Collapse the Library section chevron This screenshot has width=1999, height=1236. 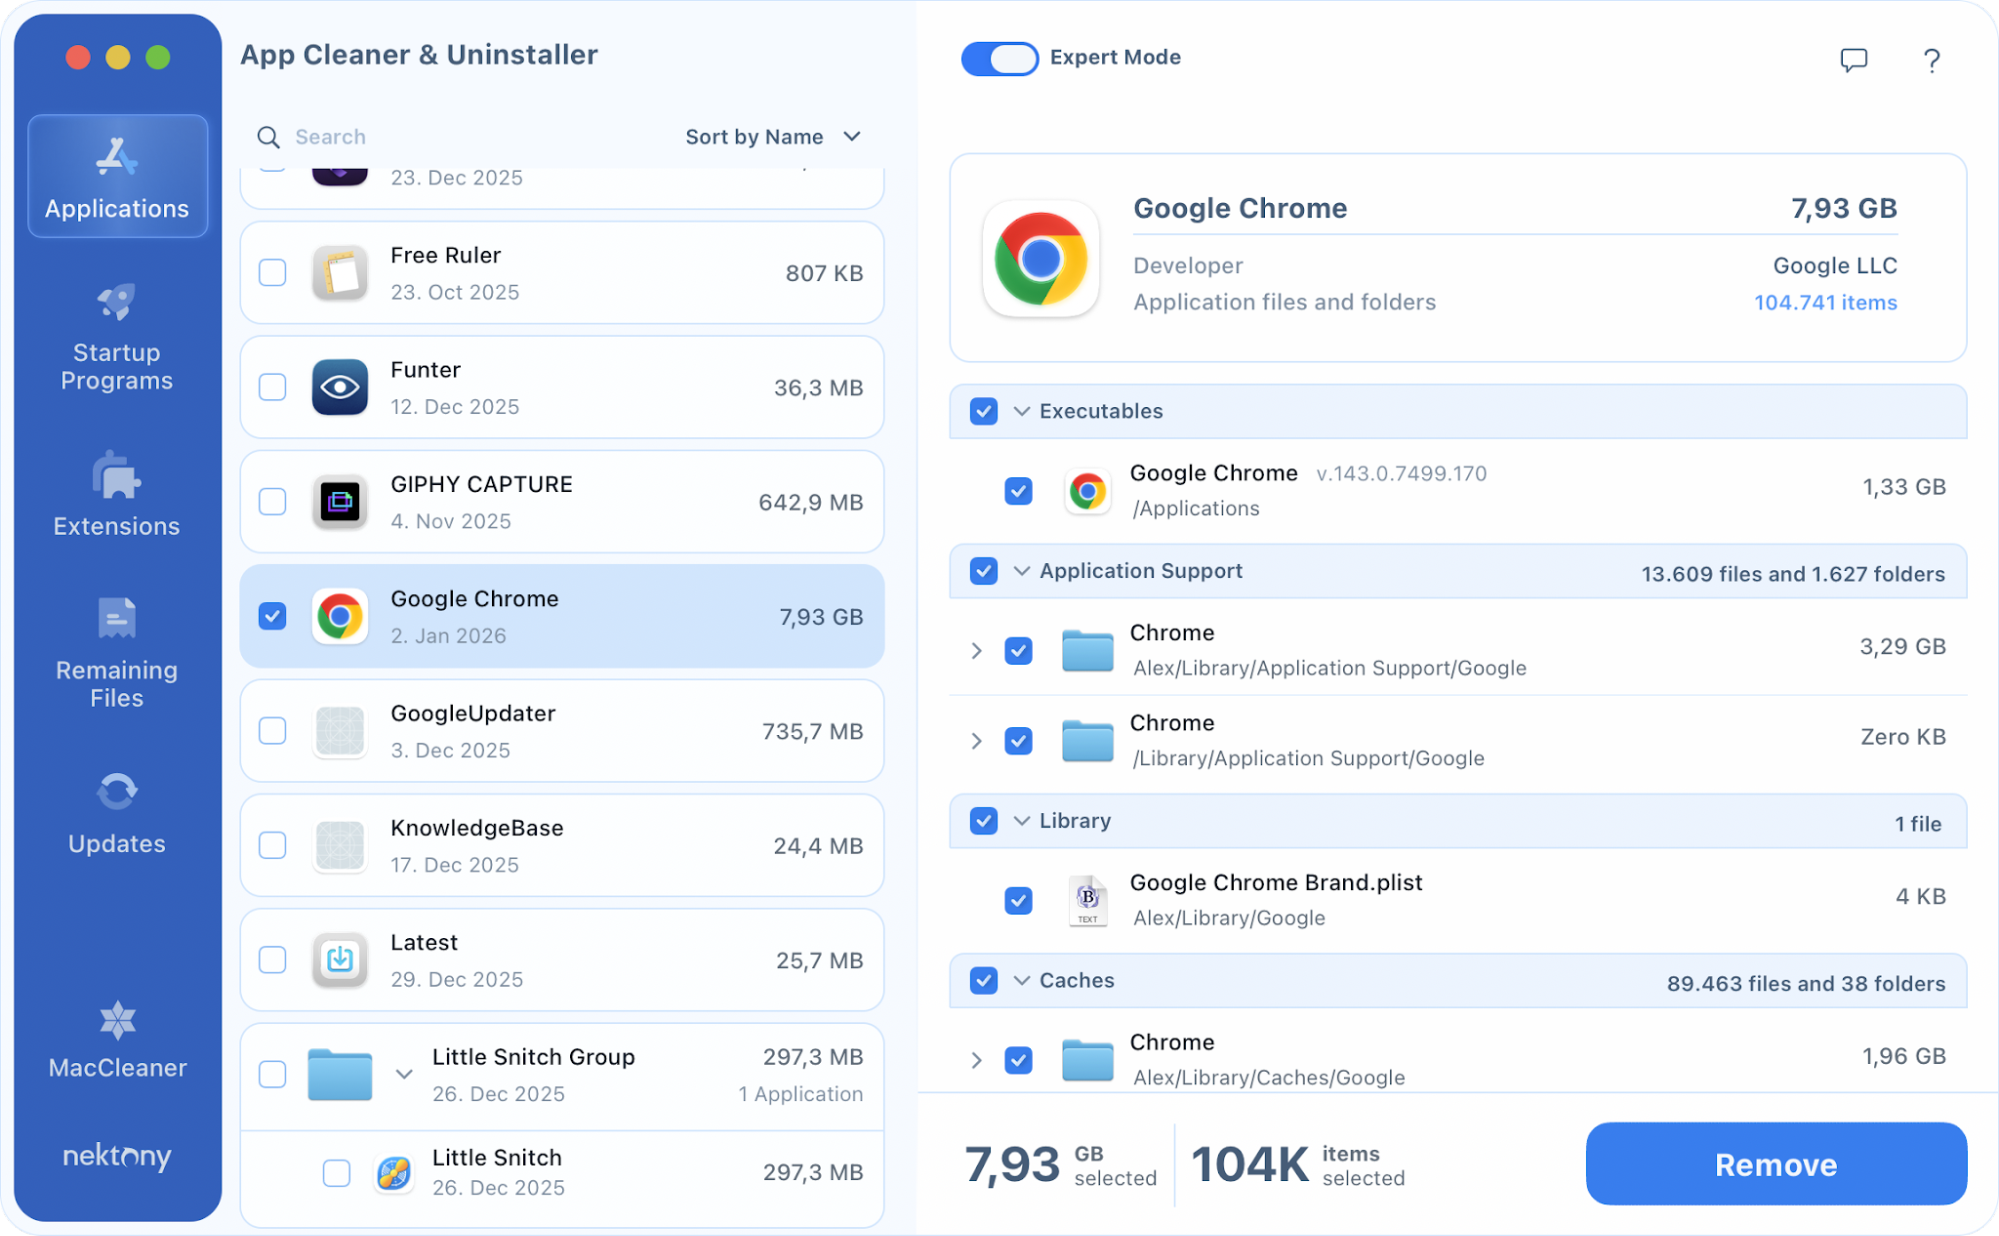pyautogui.click(x=1021, y=821)
